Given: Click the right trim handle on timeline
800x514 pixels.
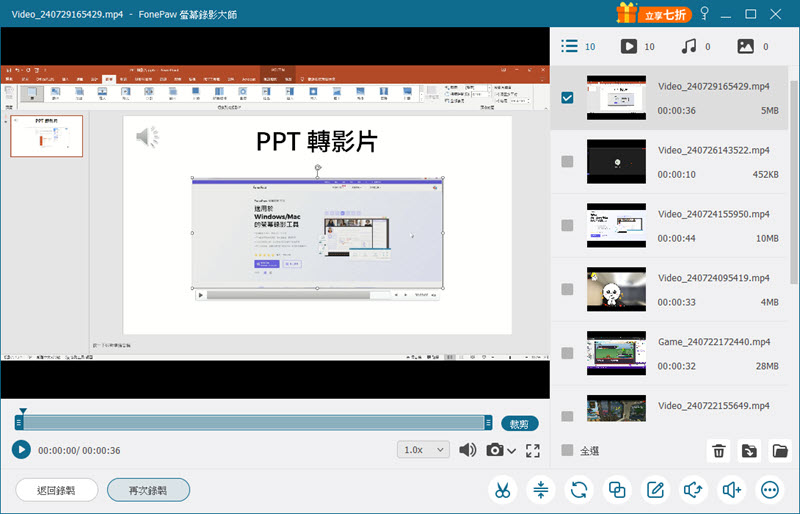Looking at the screenshot, I should (x=488, y=422).
